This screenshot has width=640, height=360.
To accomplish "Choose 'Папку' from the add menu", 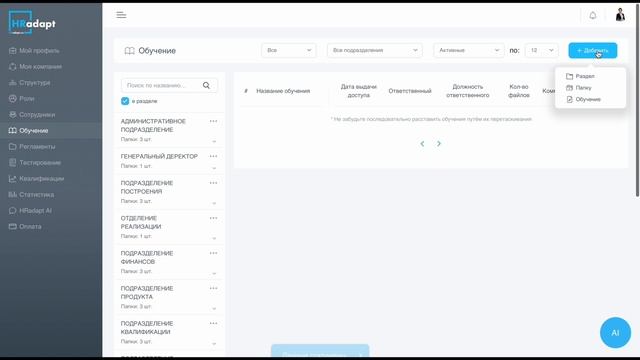I will click(x=579, y=88).
